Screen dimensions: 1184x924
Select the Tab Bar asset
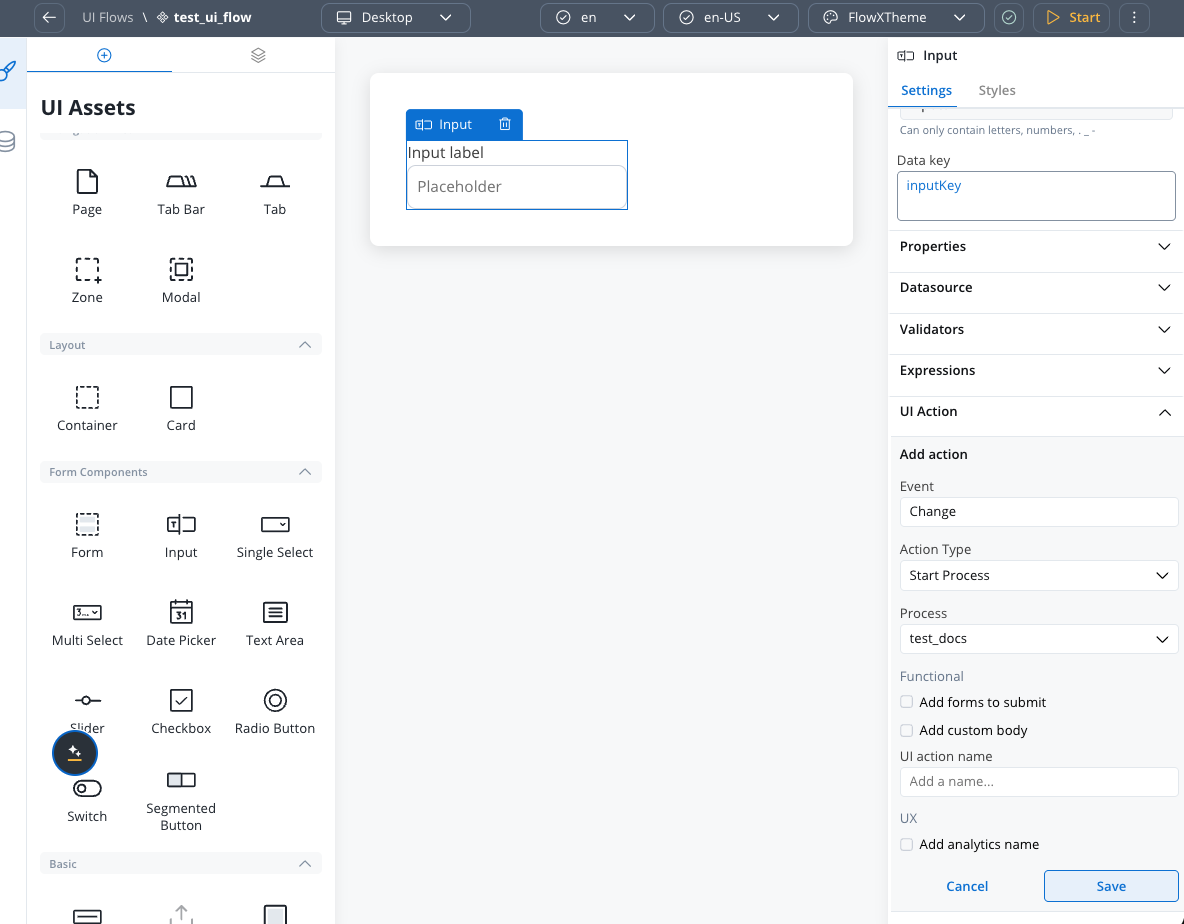coord(181,192)
